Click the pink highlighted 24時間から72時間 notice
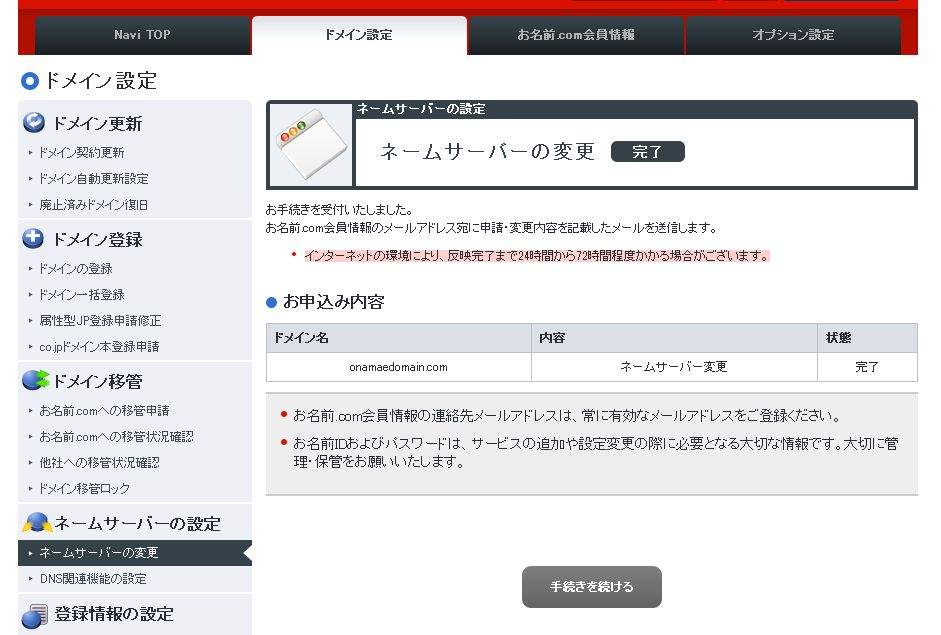 click(537, 256)
